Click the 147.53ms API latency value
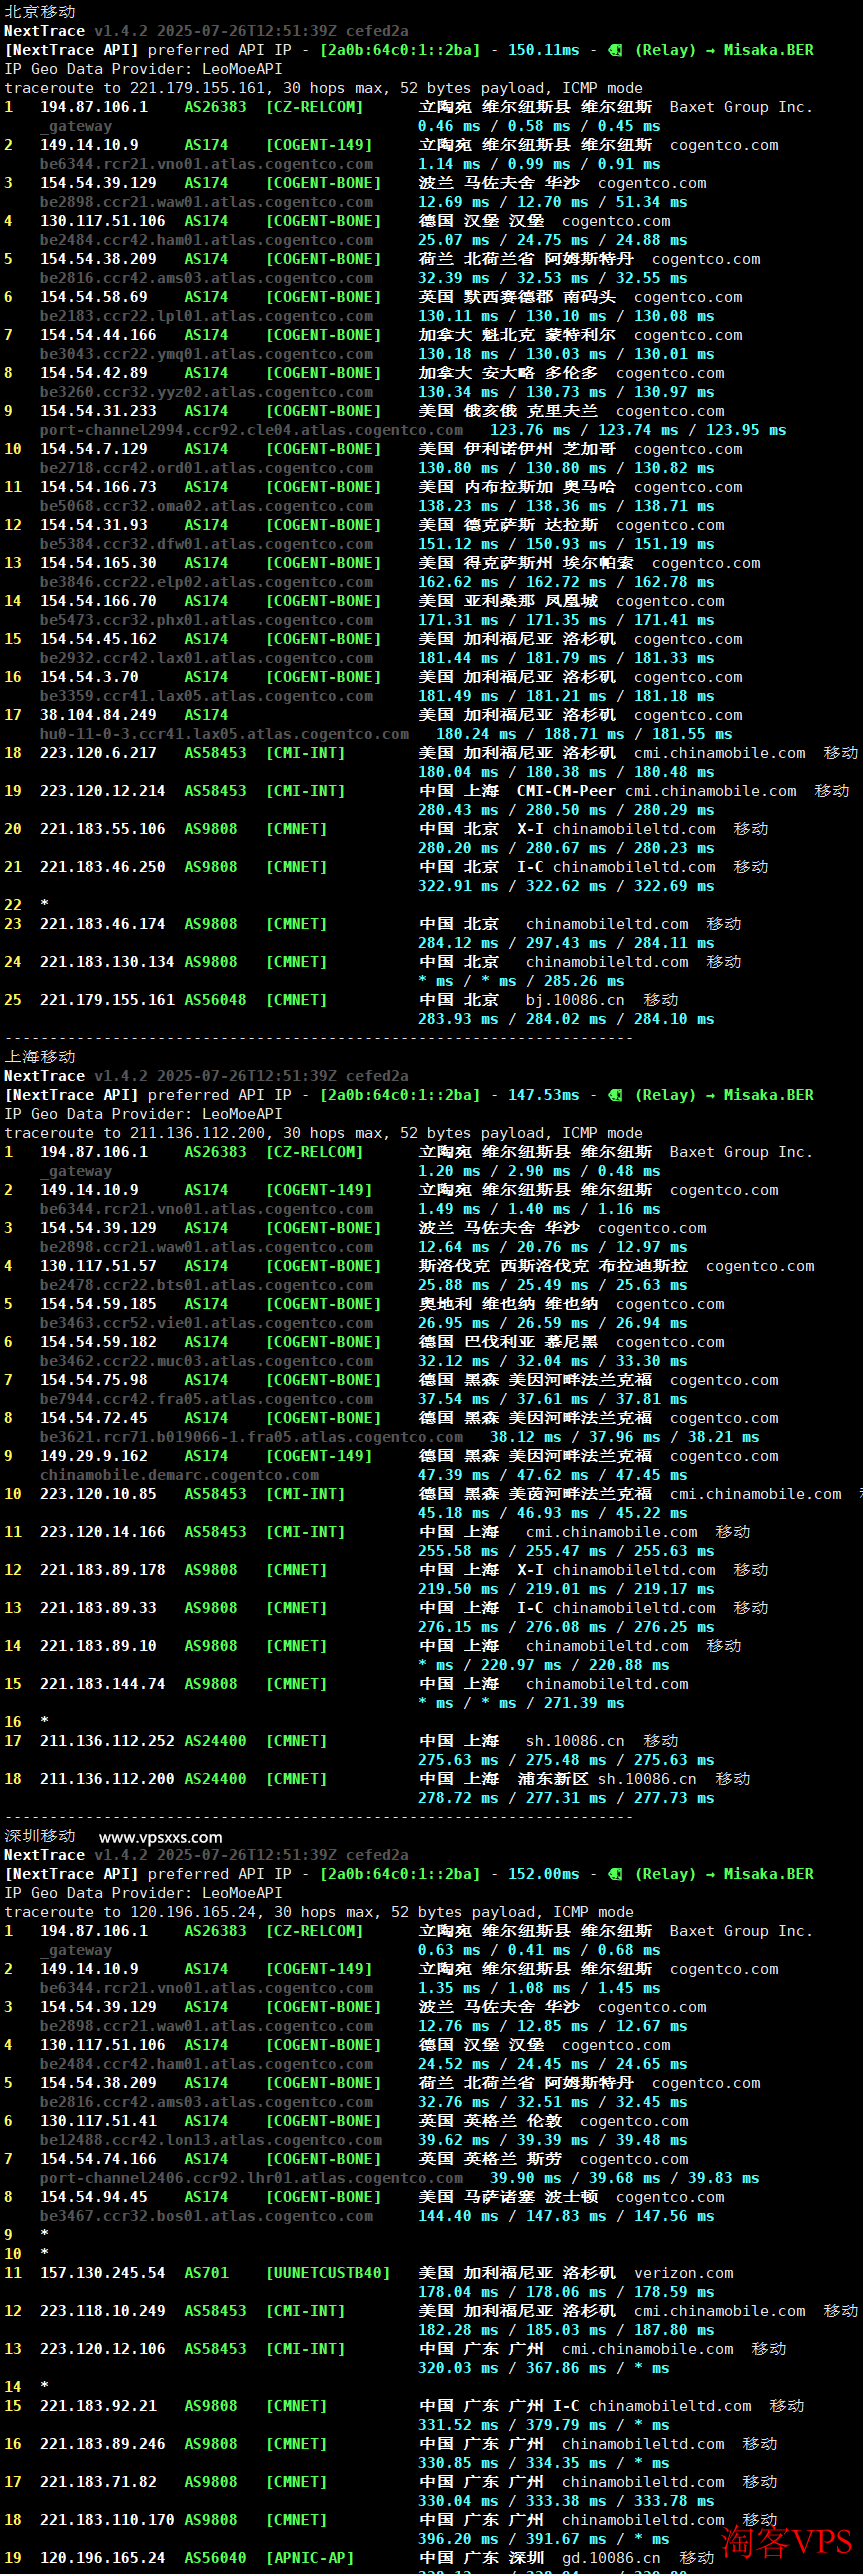The width and height of the screenshot is (863, 2574). 543,1095
